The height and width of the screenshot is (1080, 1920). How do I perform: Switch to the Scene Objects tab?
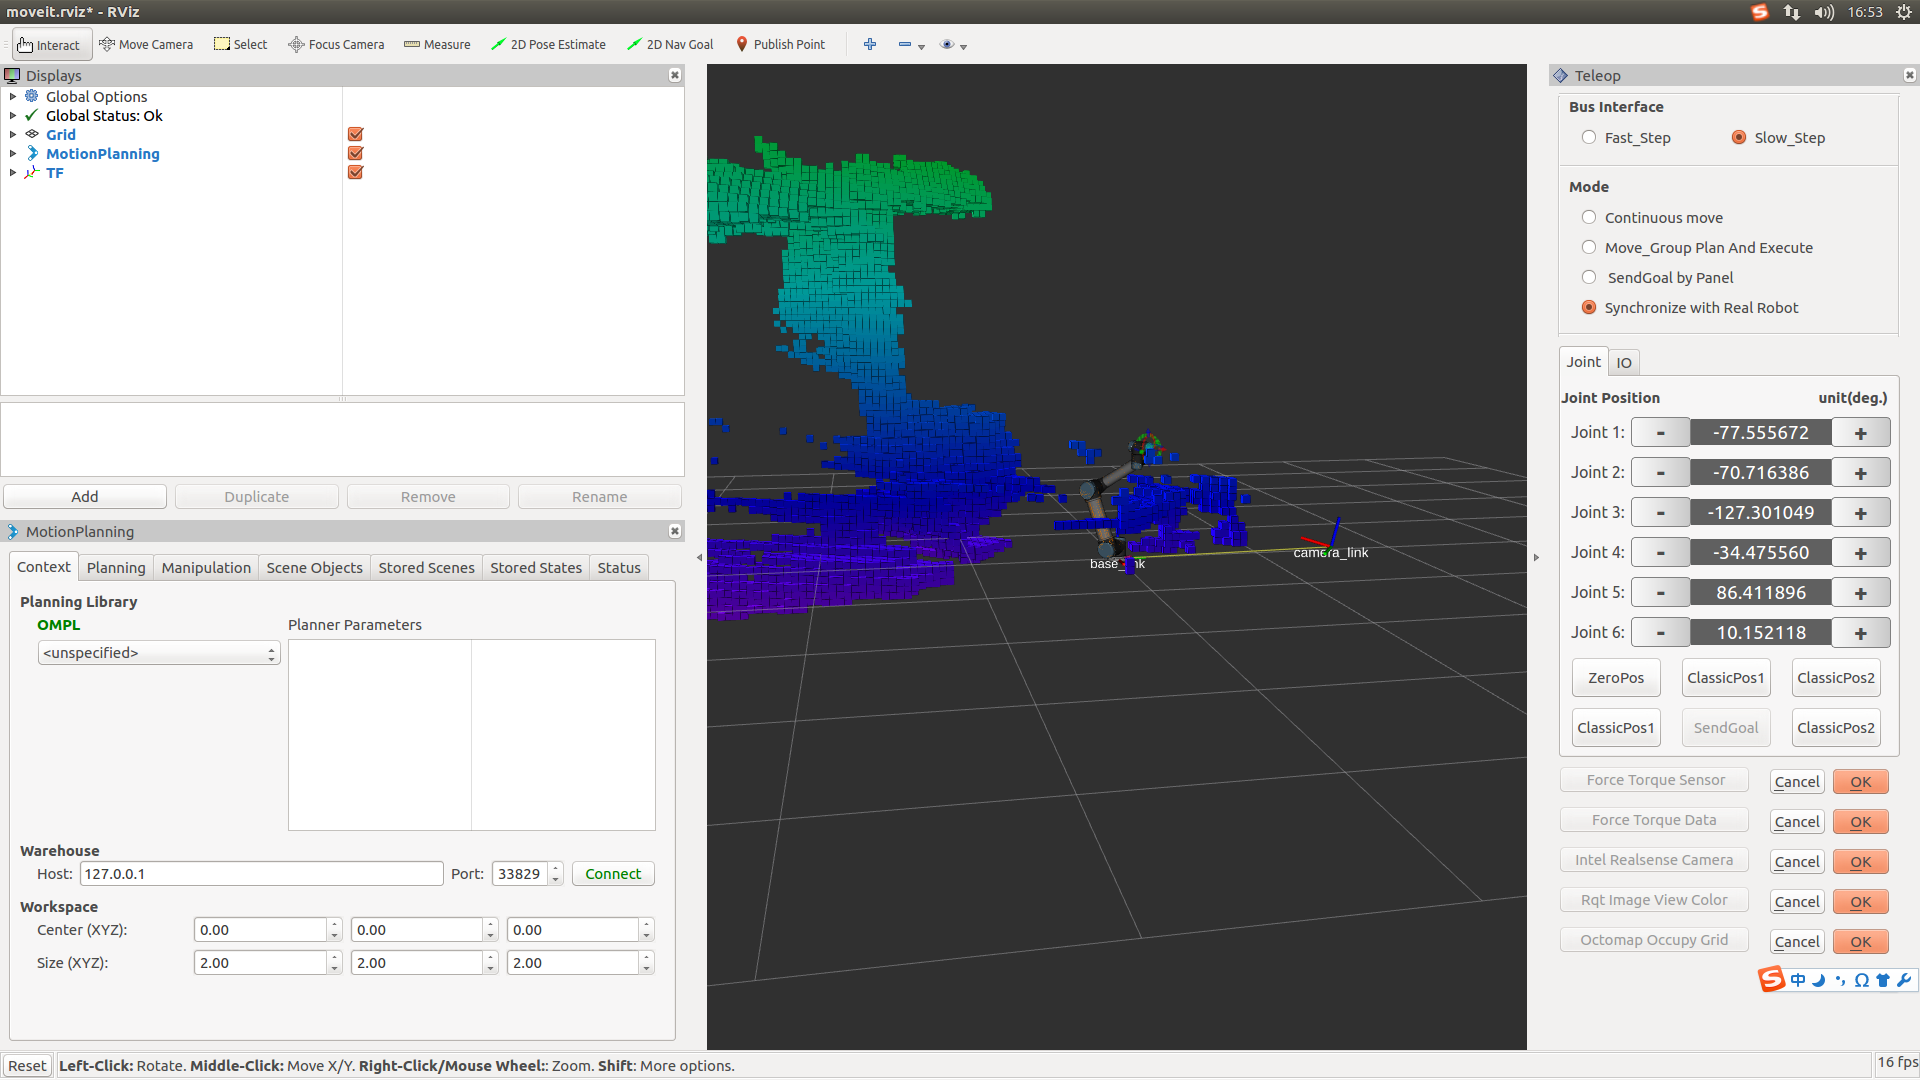[314, 567]
